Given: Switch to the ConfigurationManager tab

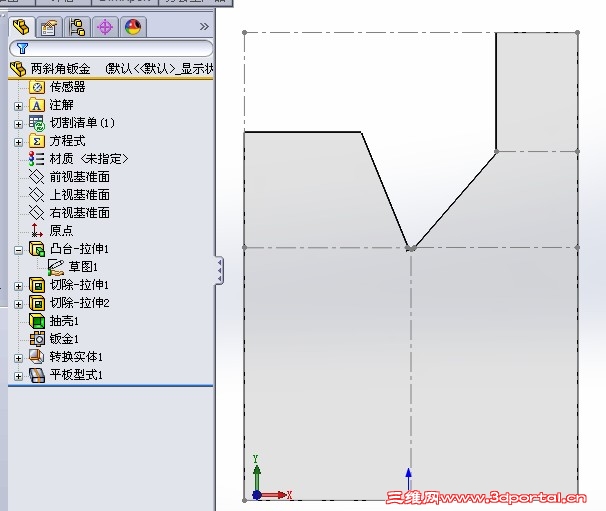Looking at the screenshot, I should [77, 27].
